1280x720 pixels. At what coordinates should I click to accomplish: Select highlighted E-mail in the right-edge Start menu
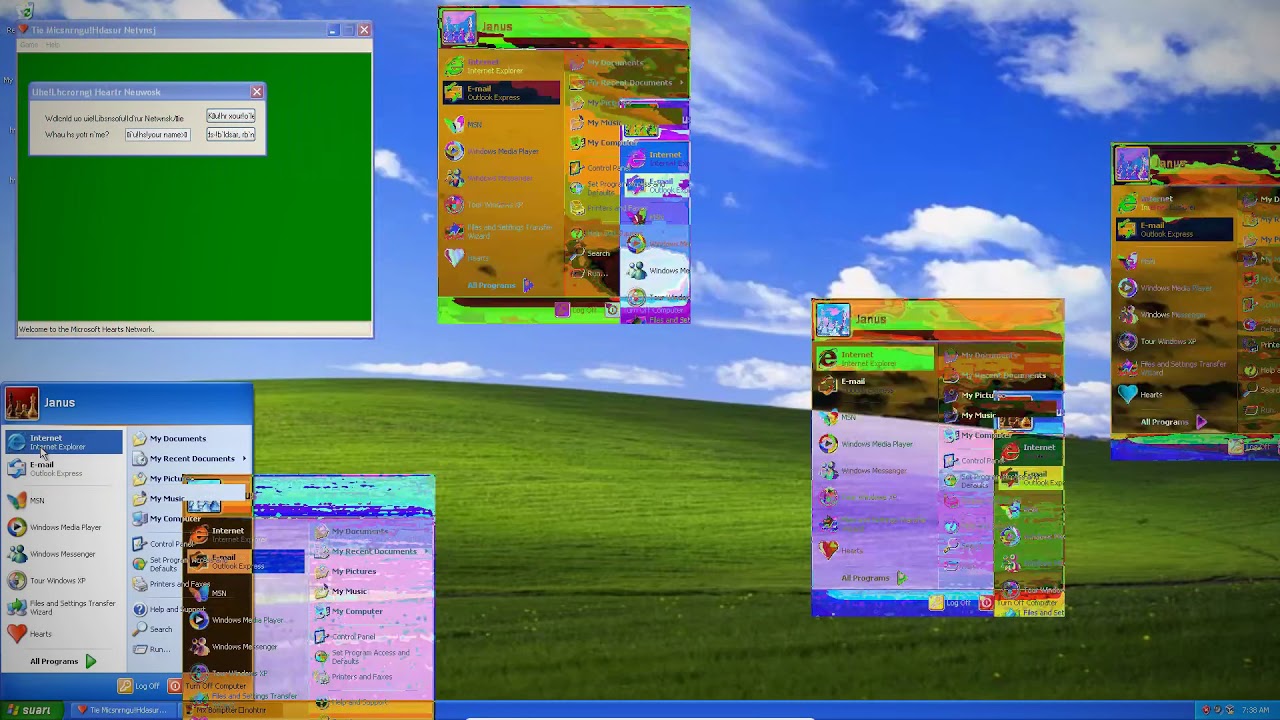click(x=1174, y=229)
